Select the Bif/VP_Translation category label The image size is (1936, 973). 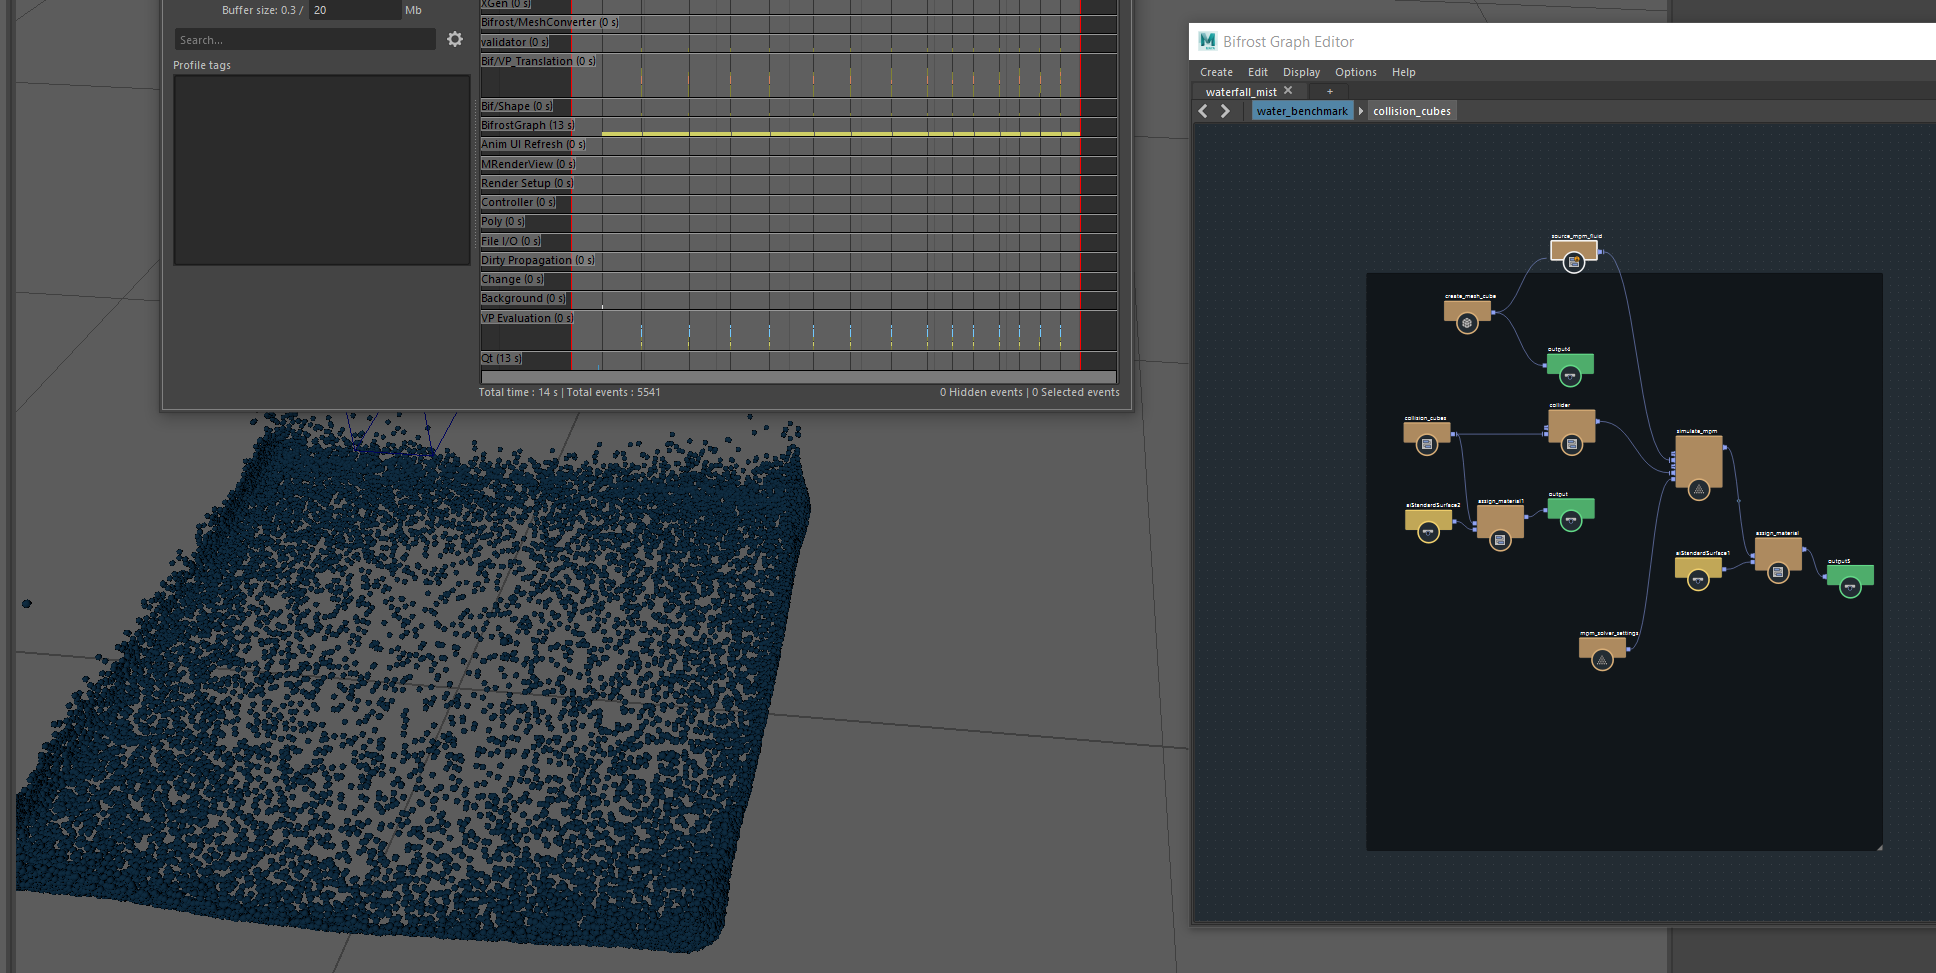click(x=538, y=61)
